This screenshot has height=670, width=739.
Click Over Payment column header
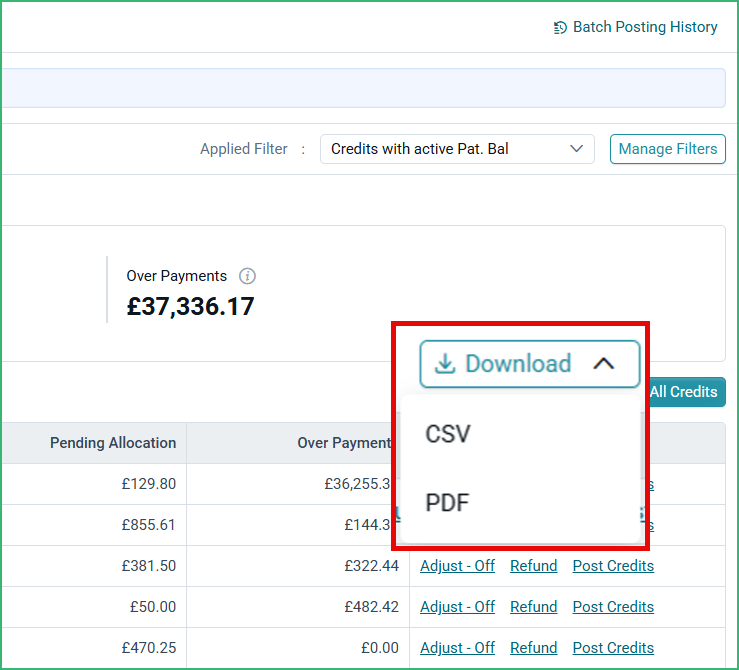[344, 443]
